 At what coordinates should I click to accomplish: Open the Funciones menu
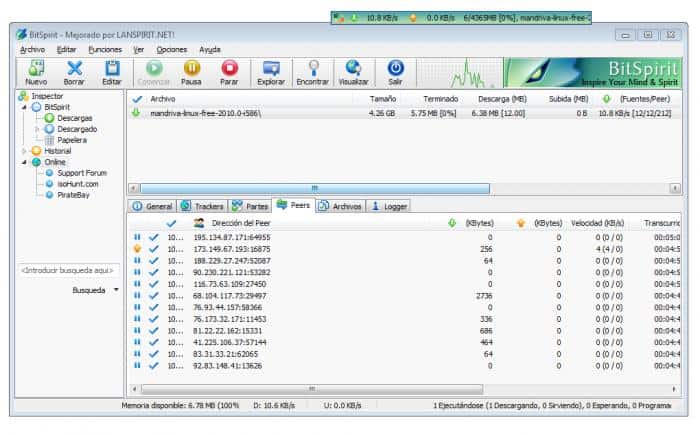tap(105, 50)
